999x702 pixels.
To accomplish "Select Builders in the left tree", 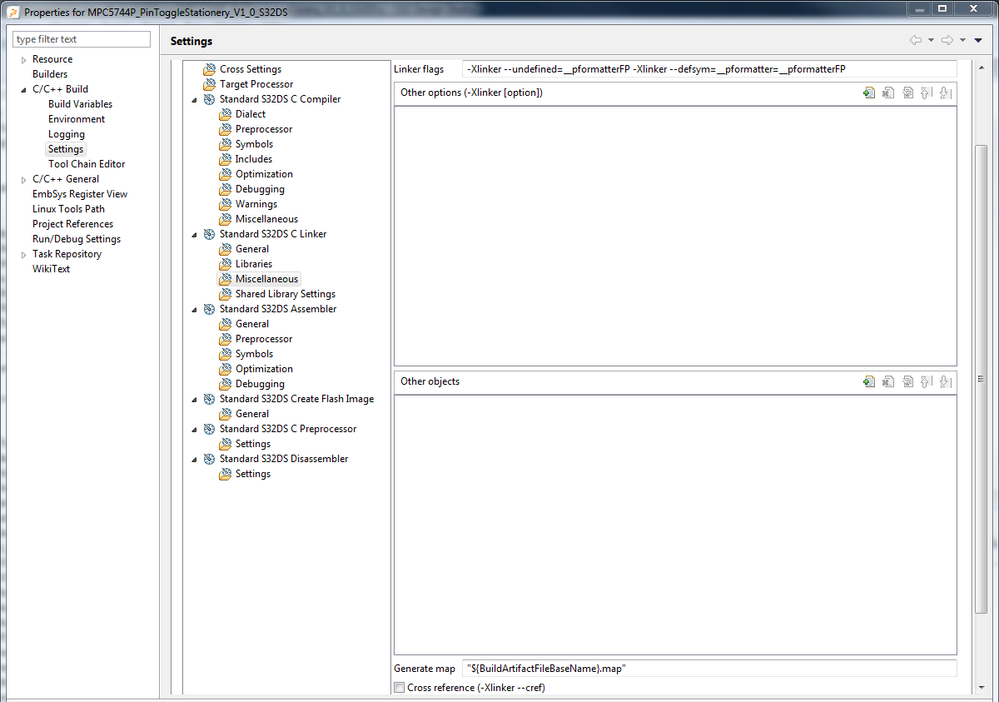I will click(x=50, y=74).
